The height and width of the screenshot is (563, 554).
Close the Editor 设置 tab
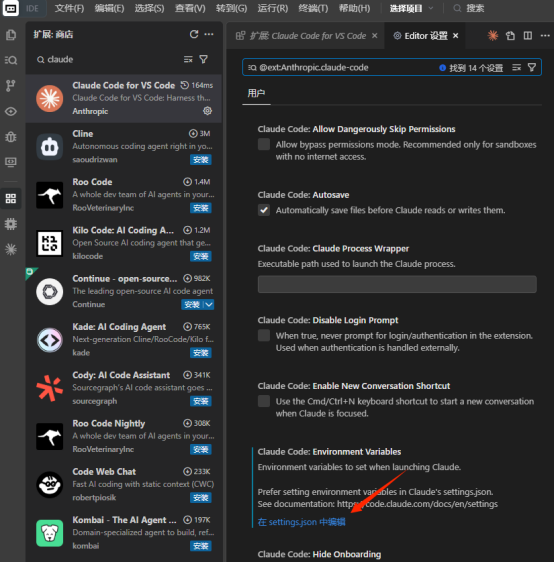456,36
